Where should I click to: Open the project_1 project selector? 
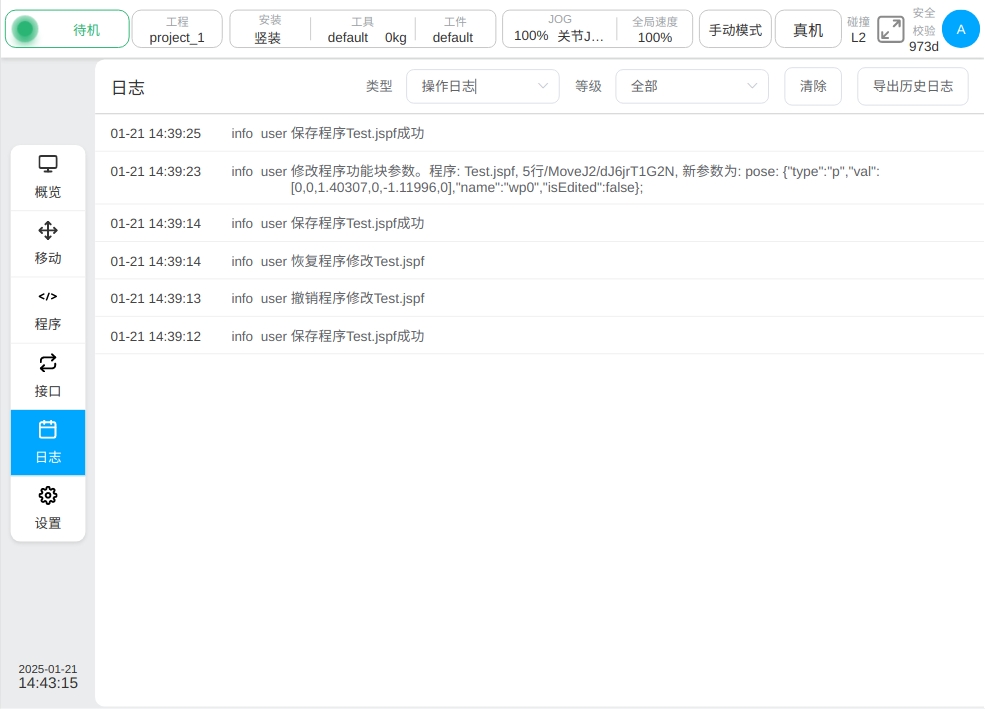(x=177, y=30)
